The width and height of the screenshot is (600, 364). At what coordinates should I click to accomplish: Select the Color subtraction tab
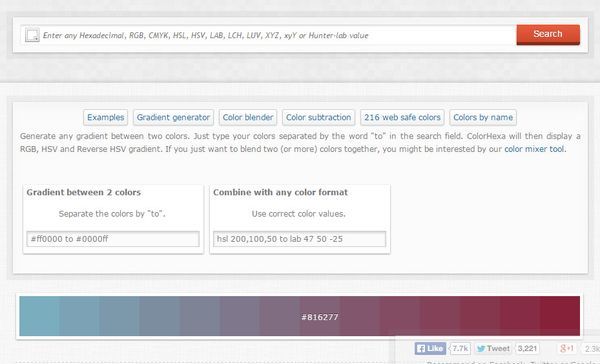(x=318, y=117)
